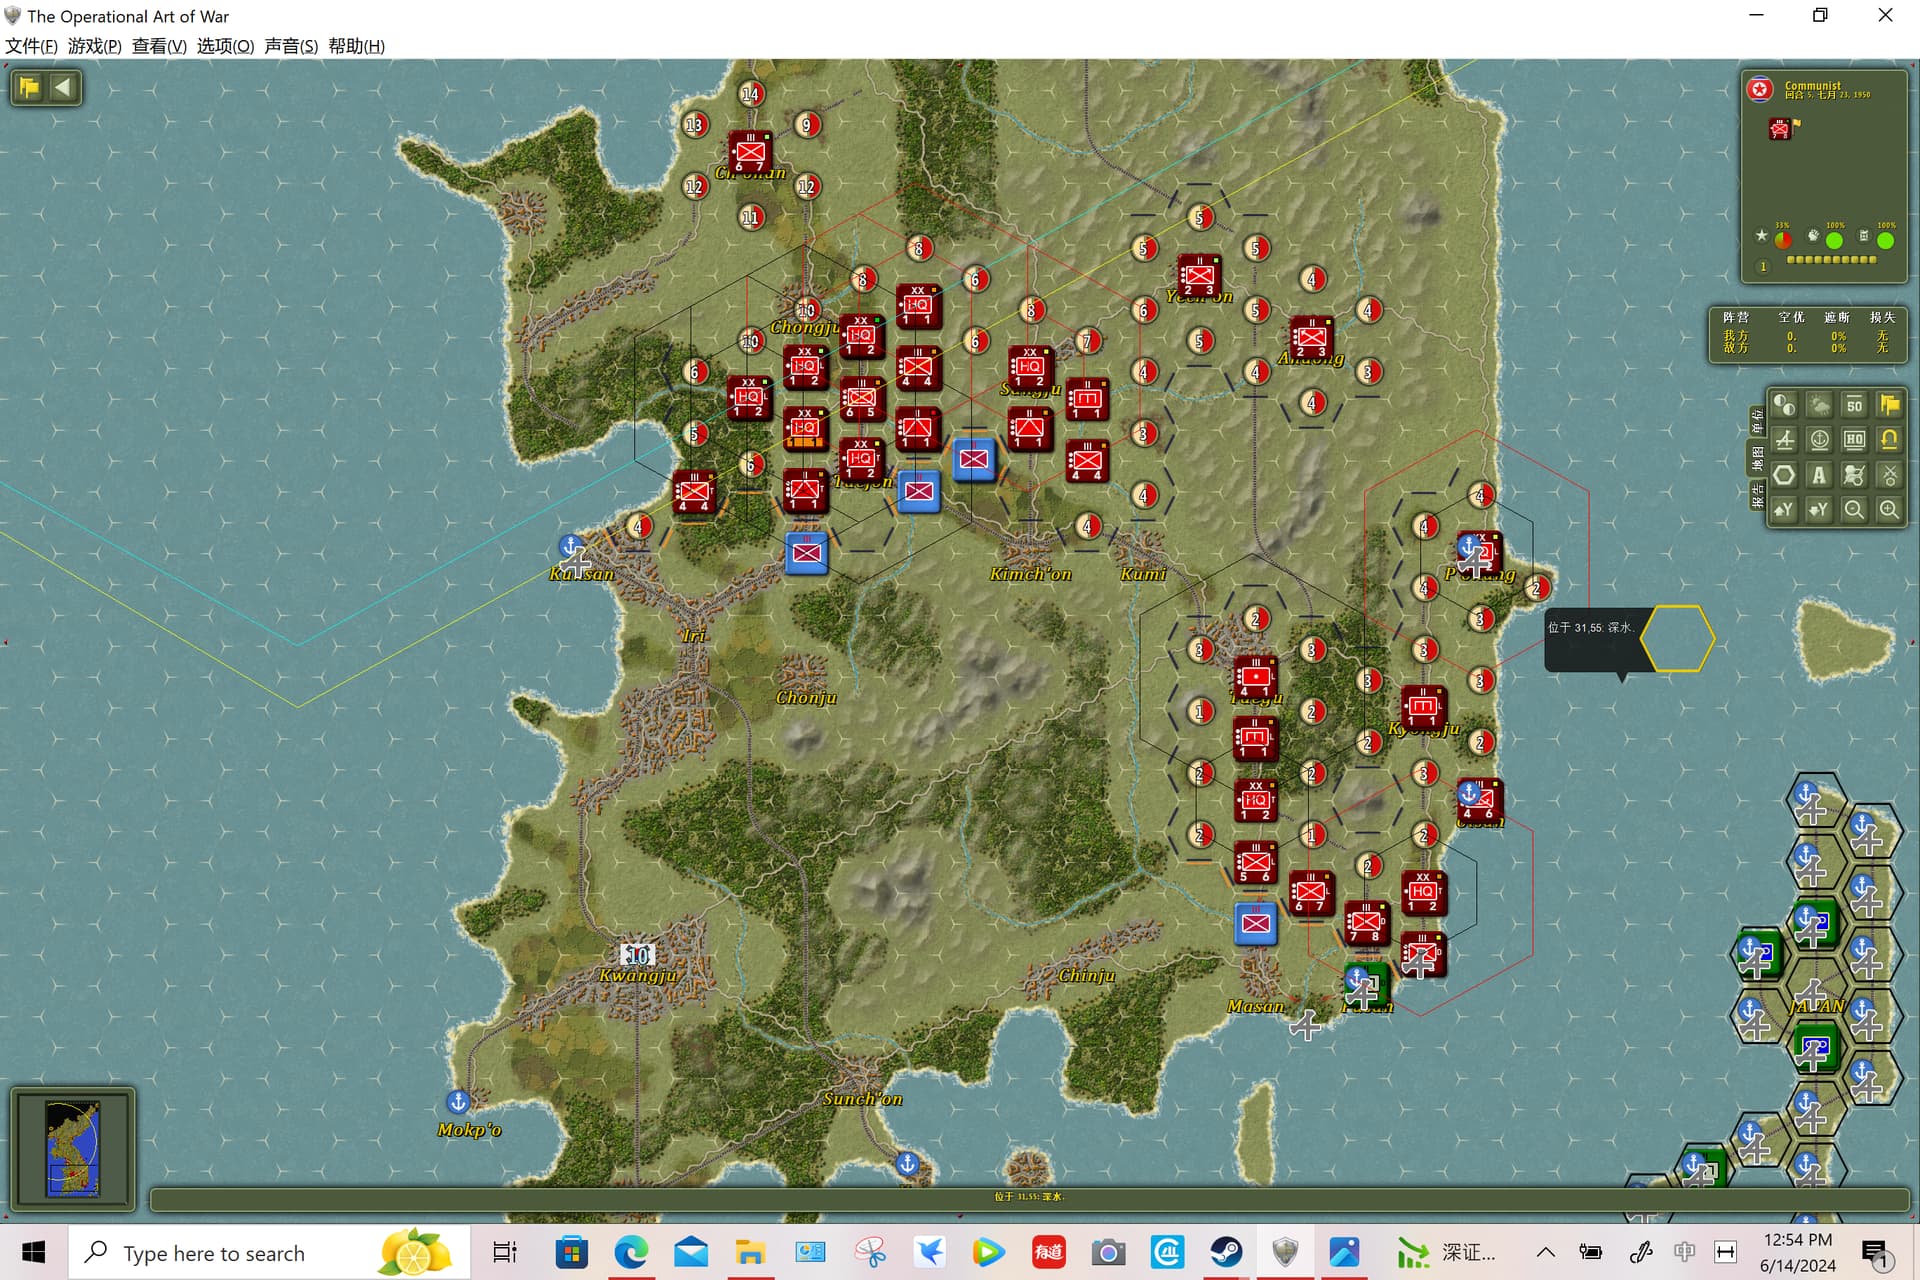
Task: Click the '50' unit strength display button
Action: tap(1854, 405)
